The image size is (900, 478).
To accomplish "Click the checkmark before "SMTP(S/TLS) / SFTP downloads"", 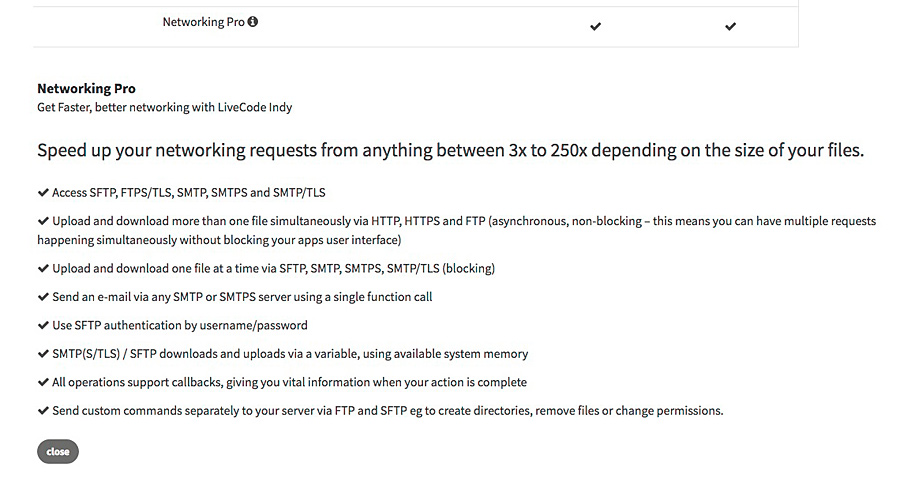I will (x=43, y=353).
